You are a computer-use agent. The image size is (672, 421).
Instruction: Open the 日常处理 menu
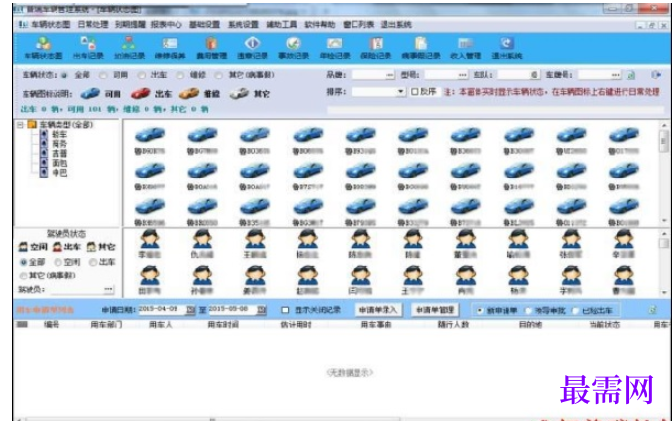click(x=93, y=25)
